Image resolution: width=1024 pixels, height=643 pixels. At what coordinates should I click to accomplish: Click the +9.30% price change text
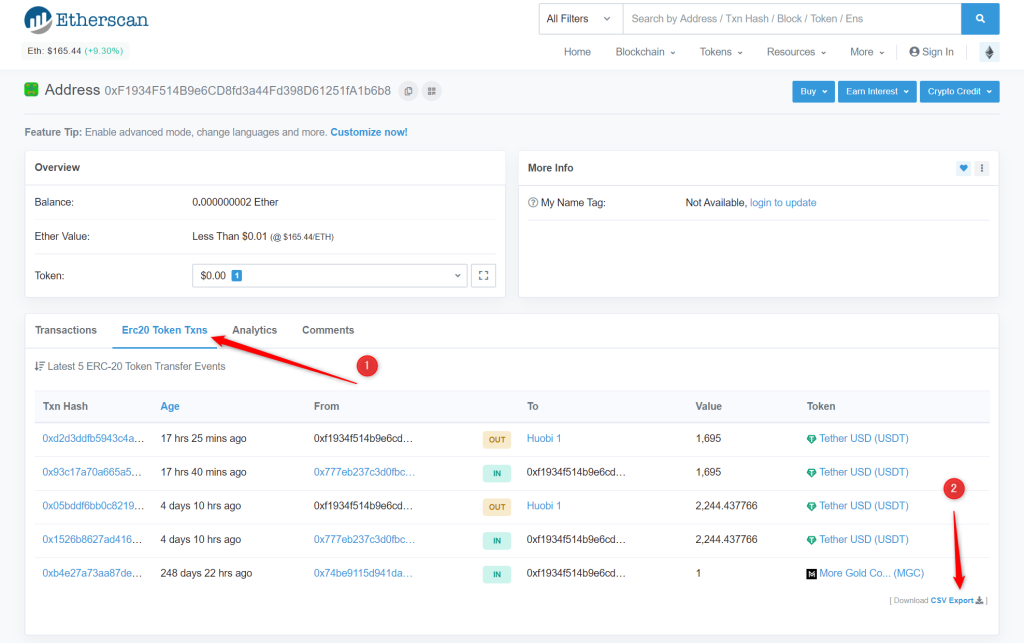[x=104, y=51]
